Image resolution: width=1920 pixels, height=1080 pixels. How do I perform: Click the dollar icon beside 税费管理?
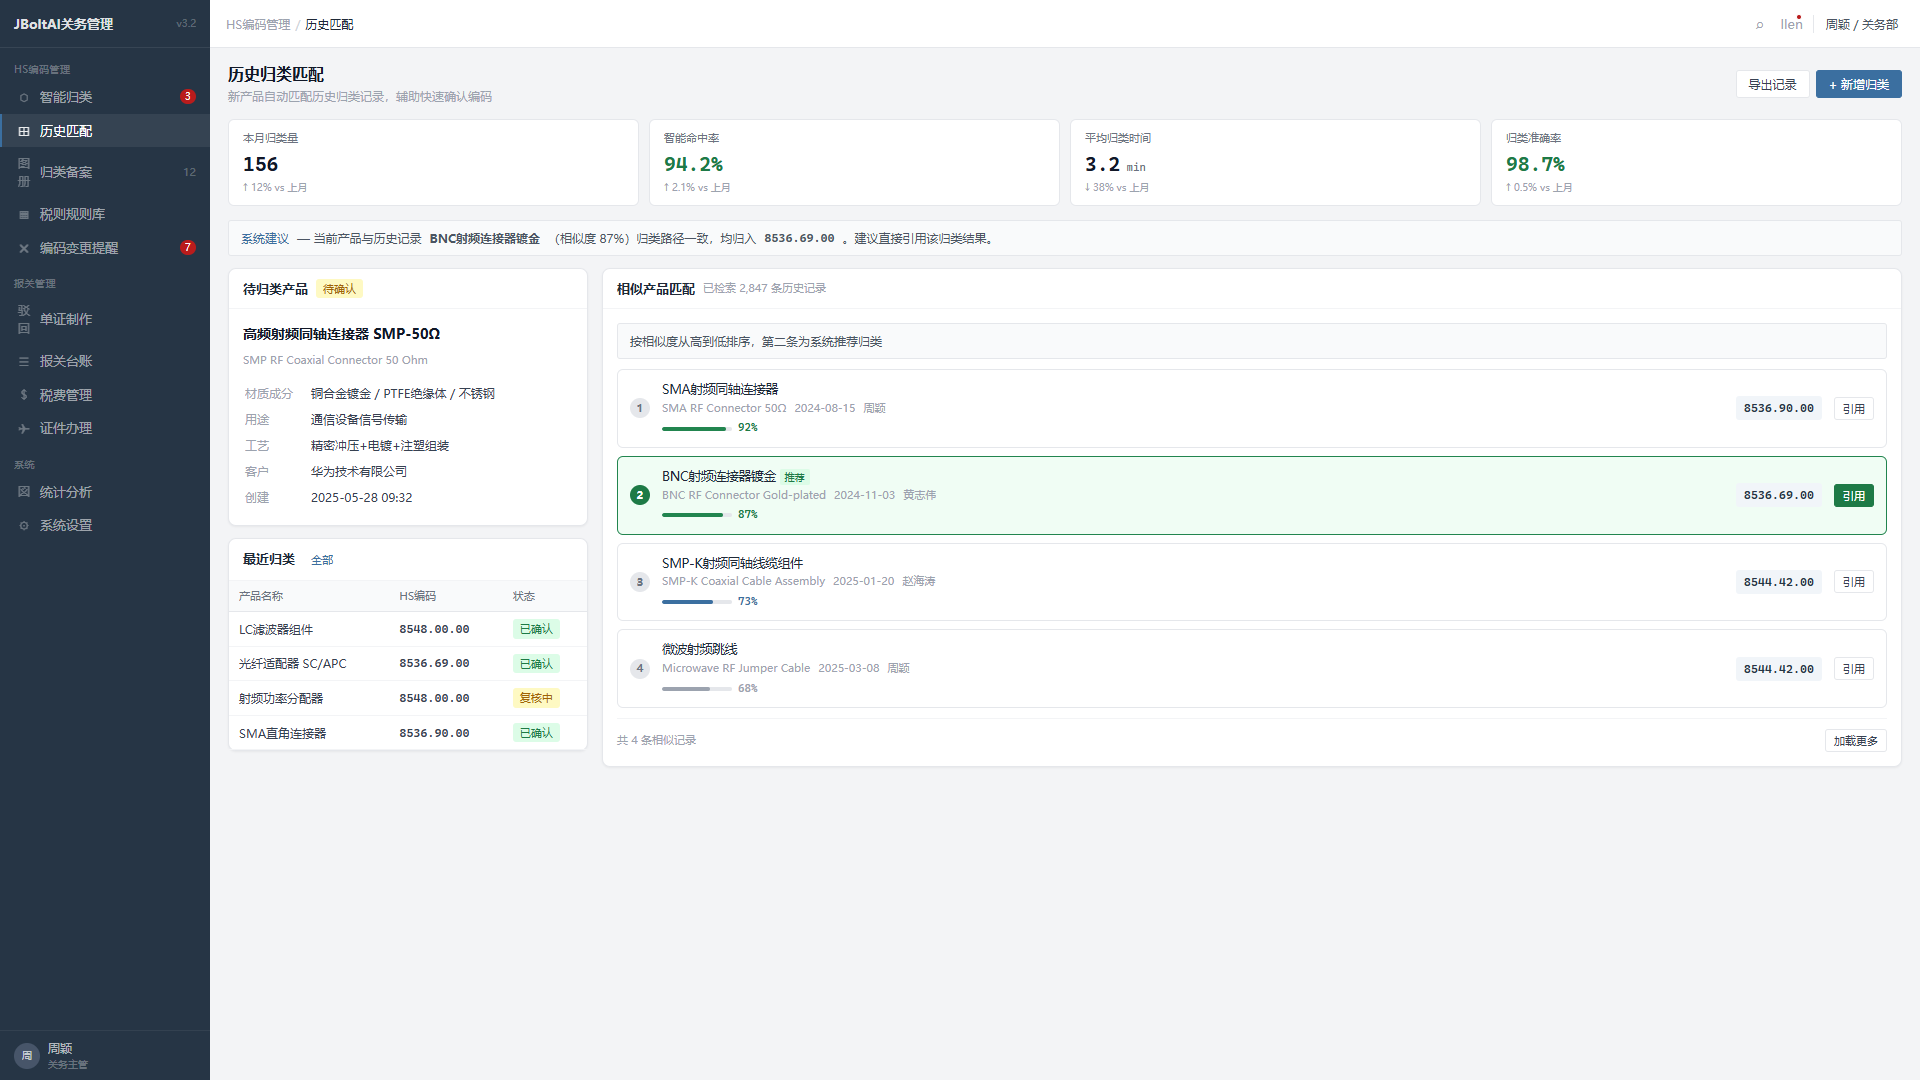pos(24,395)
